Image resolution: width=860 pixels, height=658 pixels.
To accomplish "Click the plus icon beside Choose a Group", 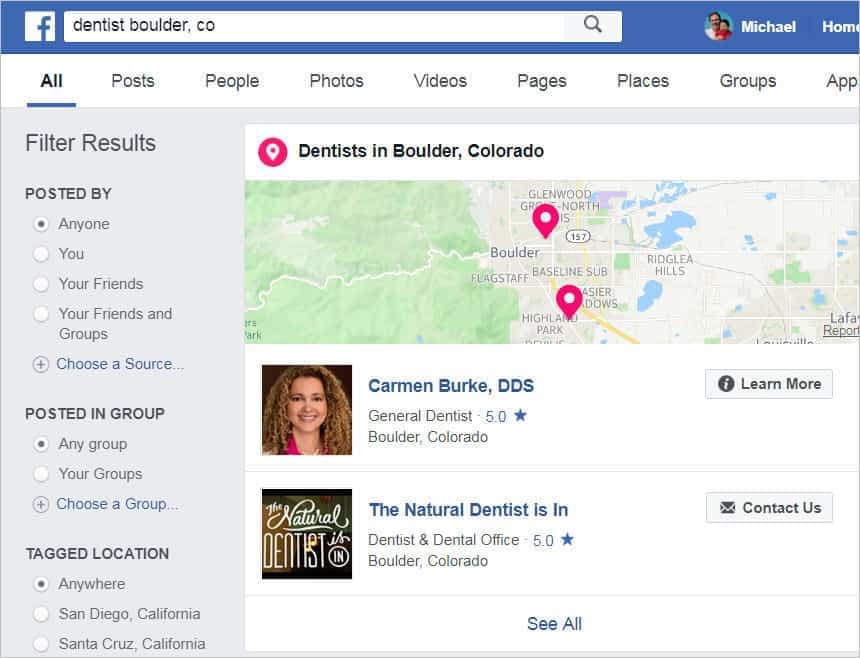I will [x=41, y=504].
